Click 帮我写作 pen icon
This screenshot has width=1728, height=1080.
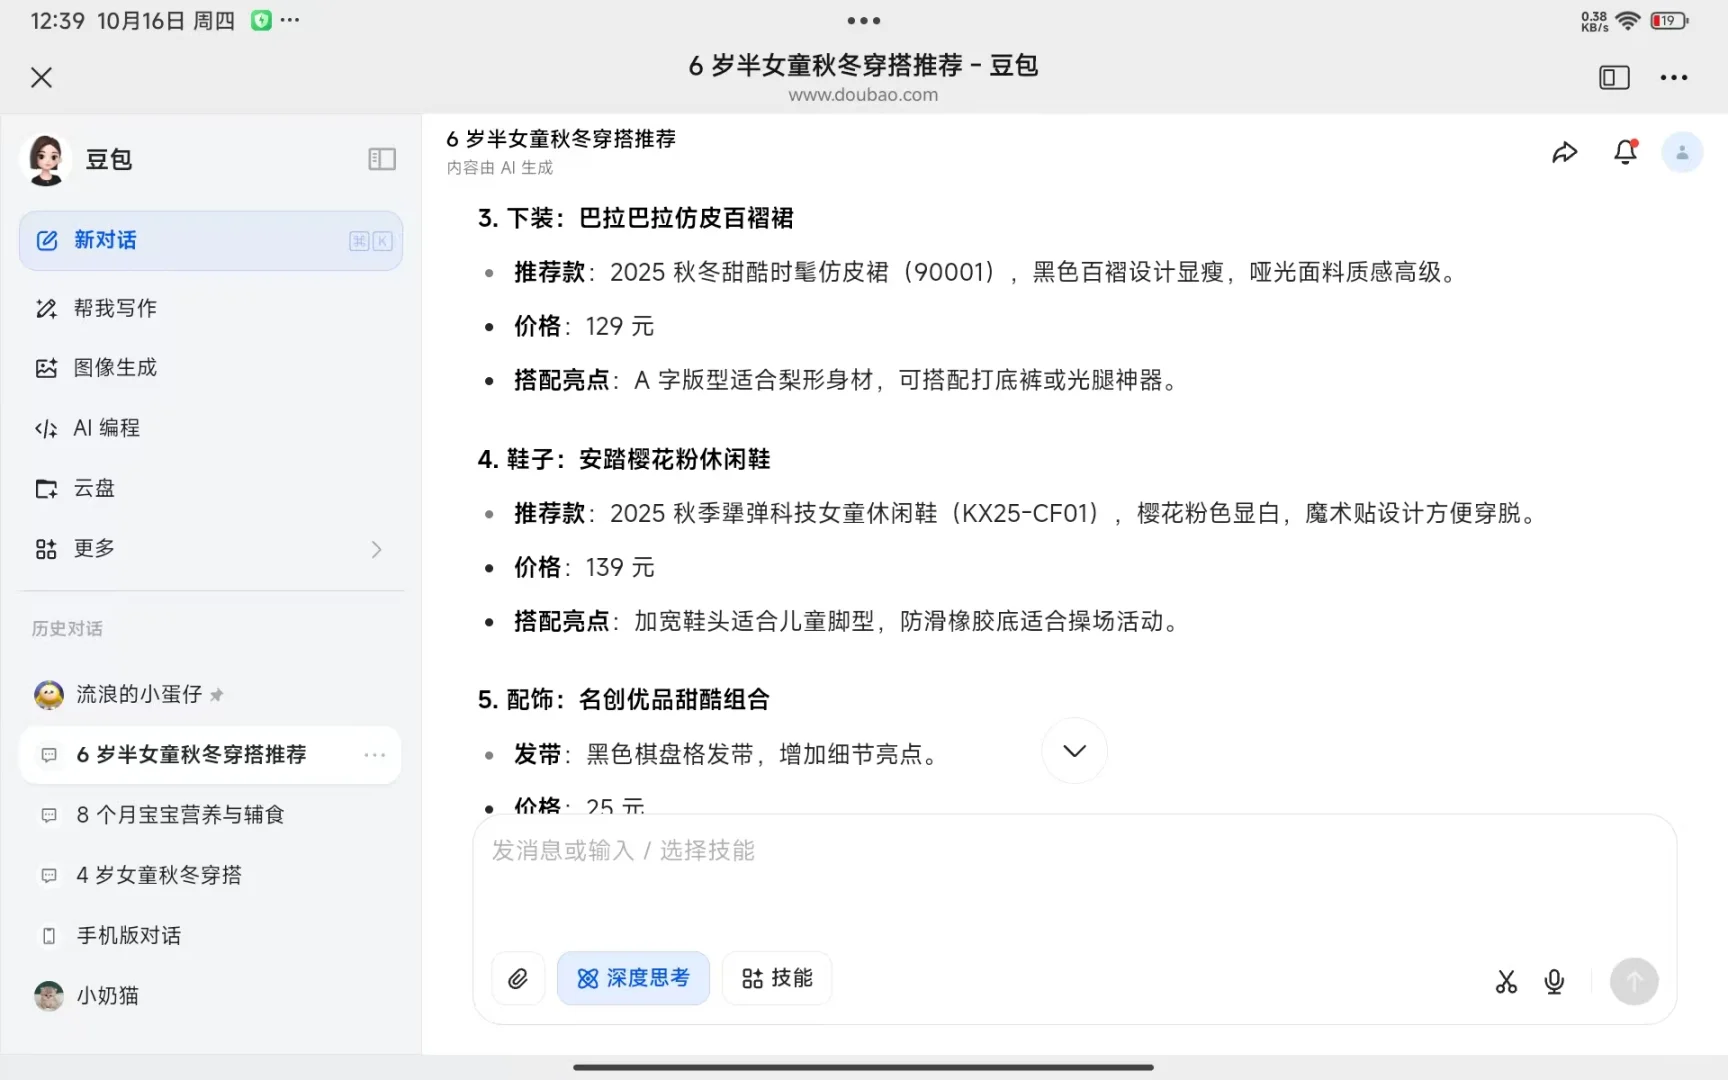(46, 308)
